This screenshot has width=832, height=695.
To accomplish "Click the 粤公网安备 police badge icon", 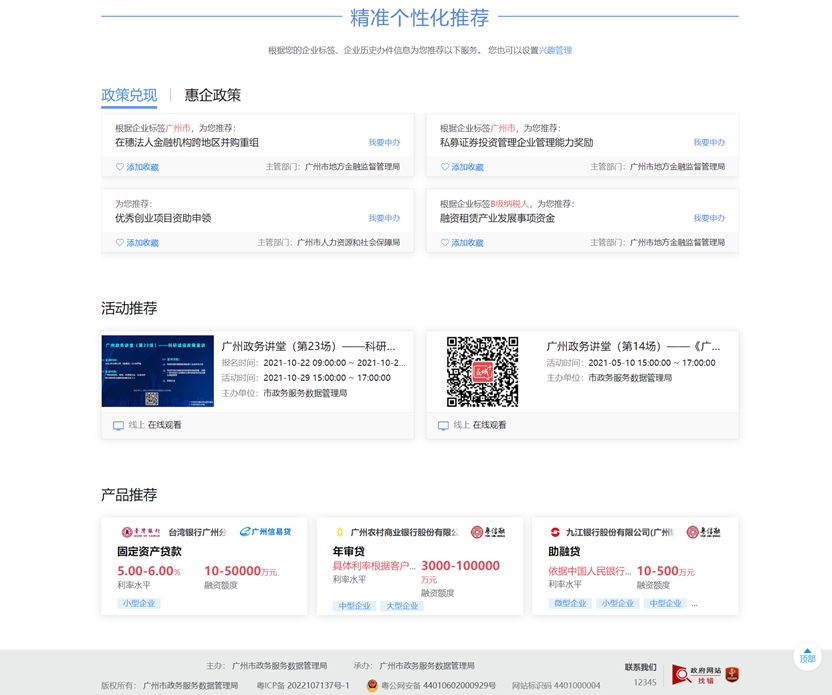I will (372, 686).
